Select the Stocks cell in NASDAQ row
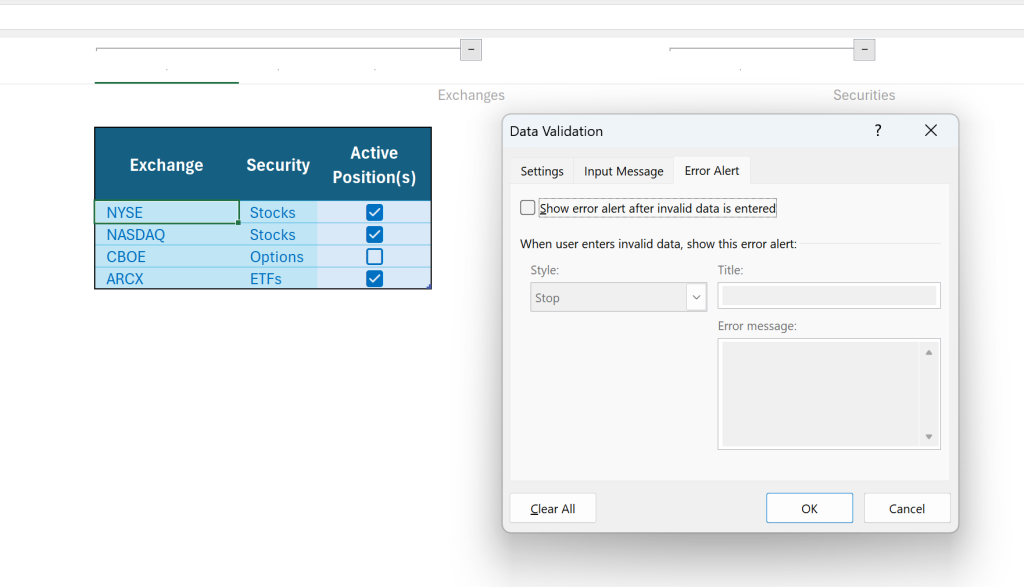Screen dimensions: 1024x587 point(278,234)
